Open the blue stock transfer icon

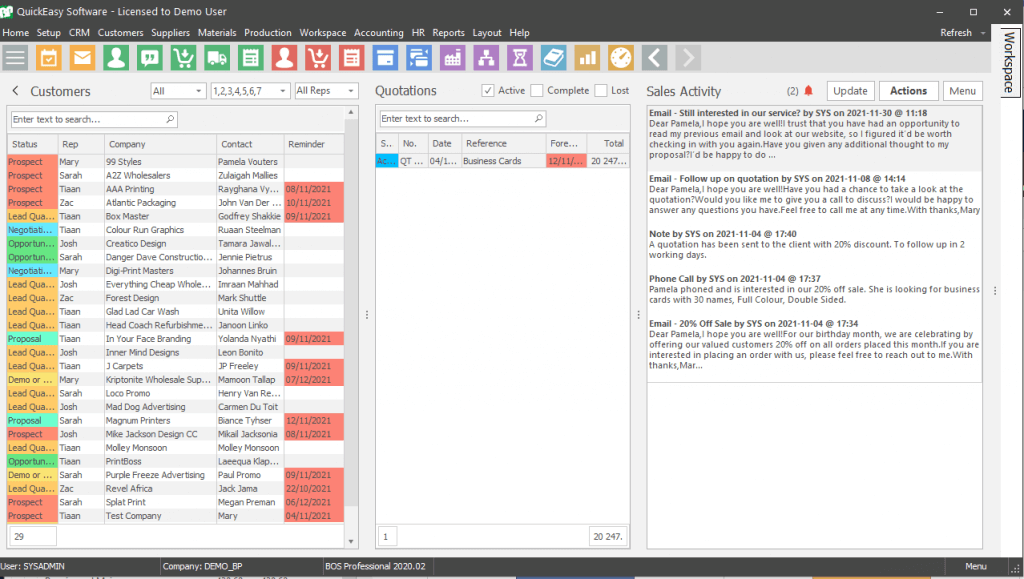[419, 58]
